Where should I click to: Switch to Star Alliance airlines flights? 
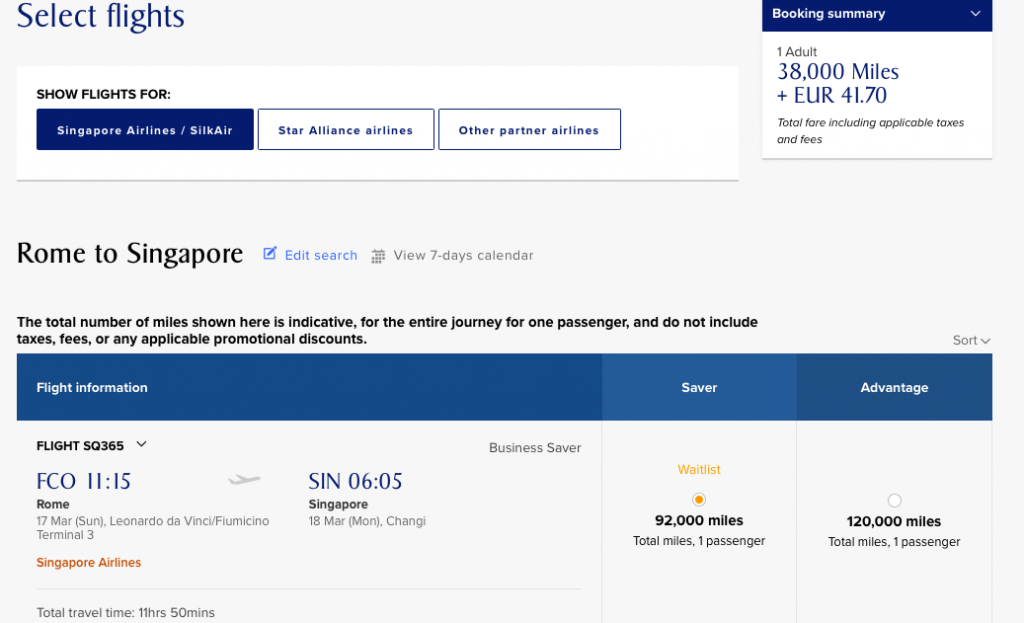coord(346,130)
